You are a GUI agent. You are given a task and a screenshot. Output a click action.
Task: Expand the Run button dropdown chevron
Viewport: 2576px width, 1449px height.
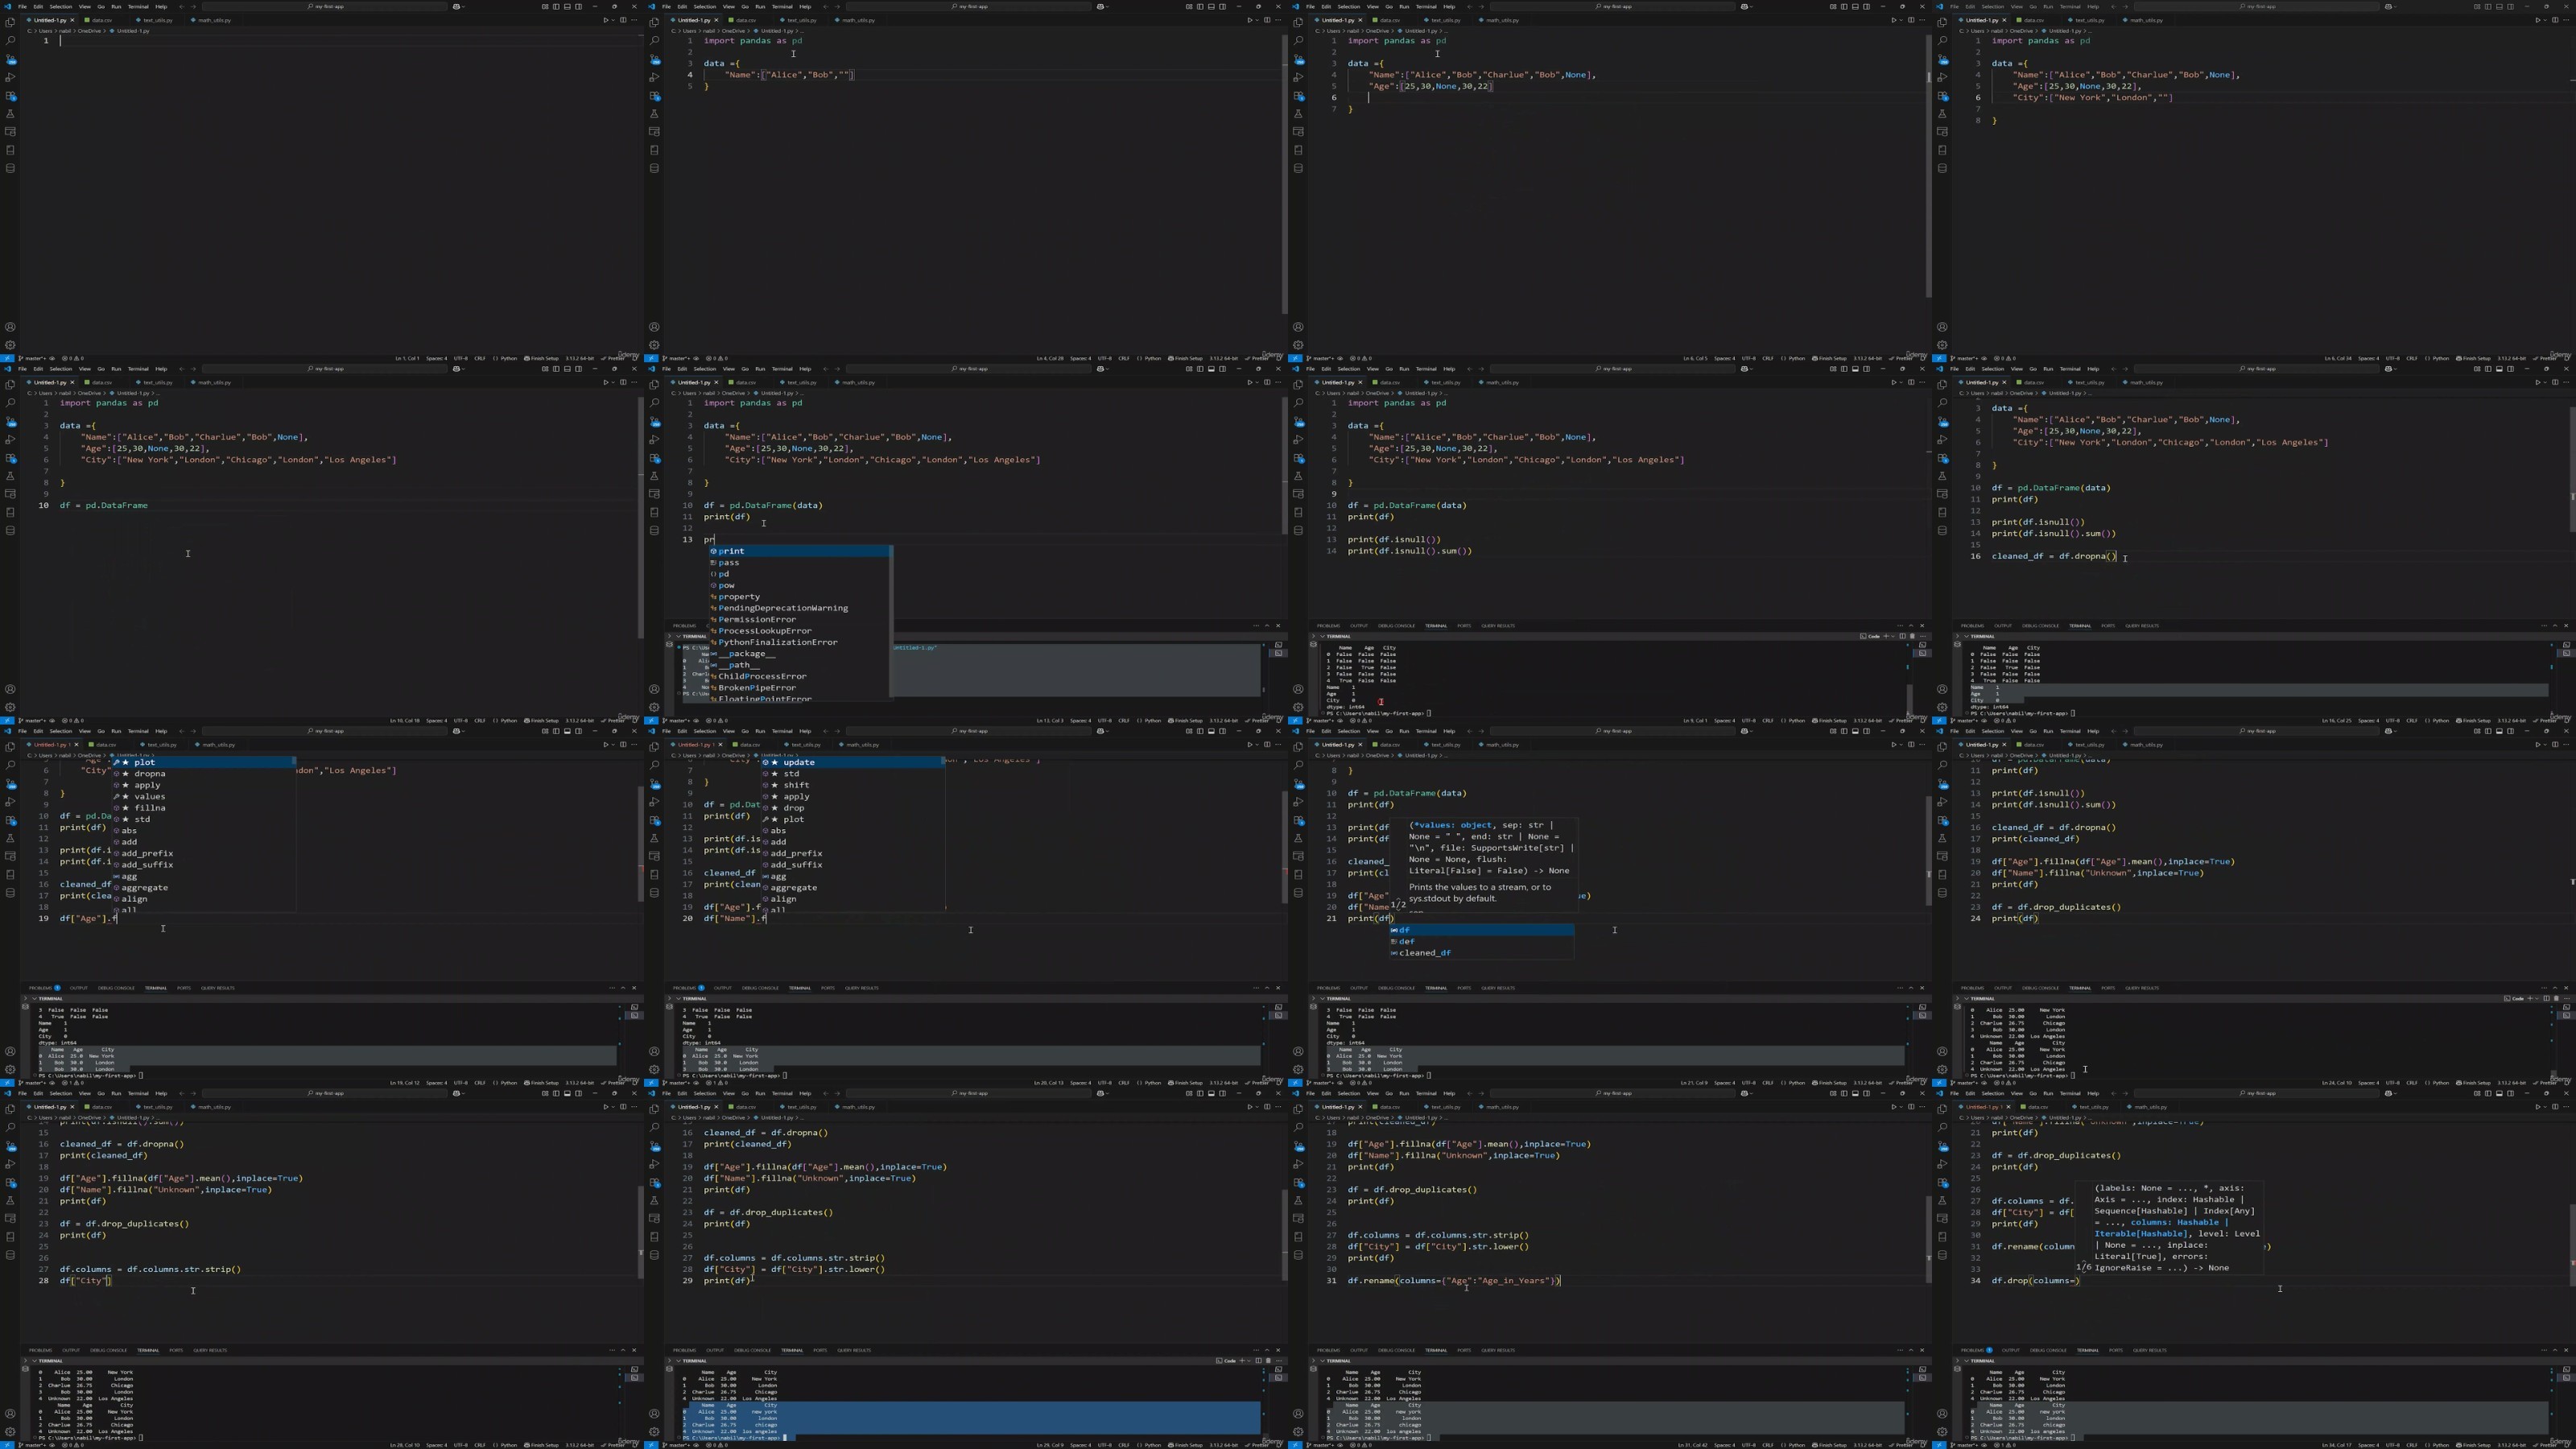(614, 19)
